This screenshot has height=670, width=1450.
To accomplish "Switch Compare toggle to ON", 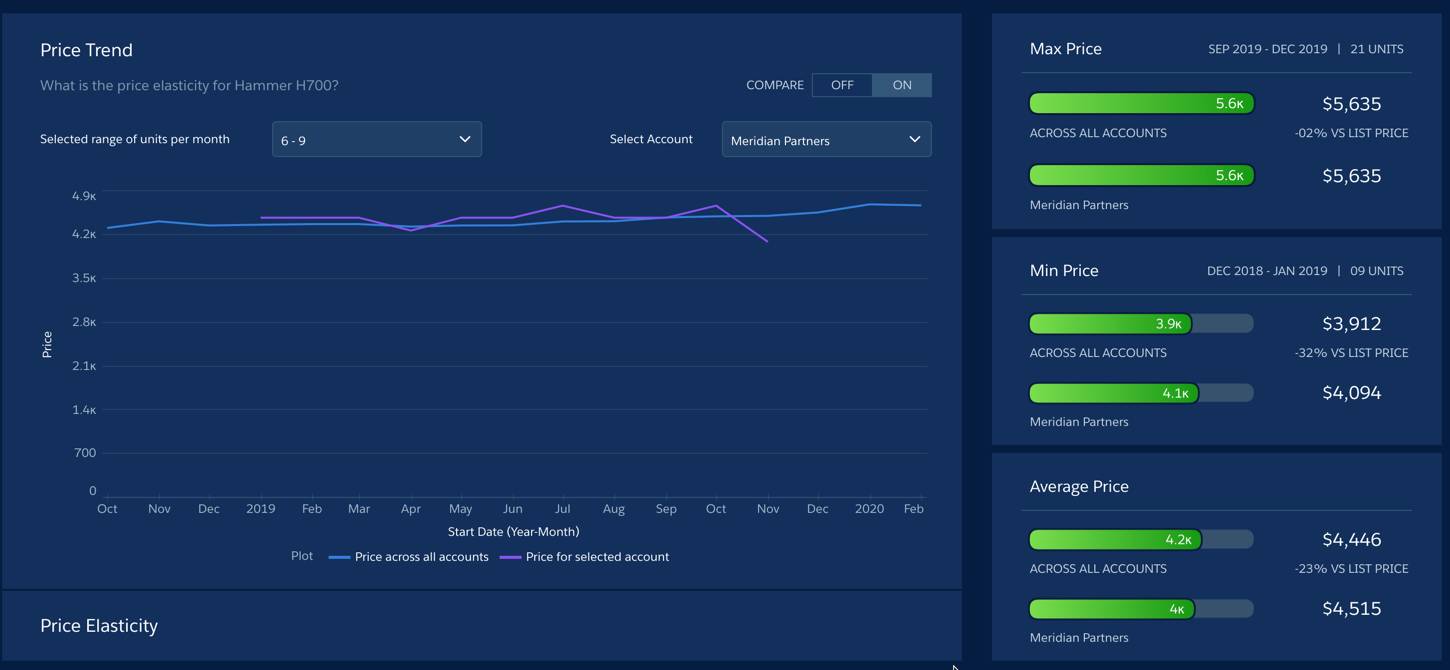I will tap(902, 85).
